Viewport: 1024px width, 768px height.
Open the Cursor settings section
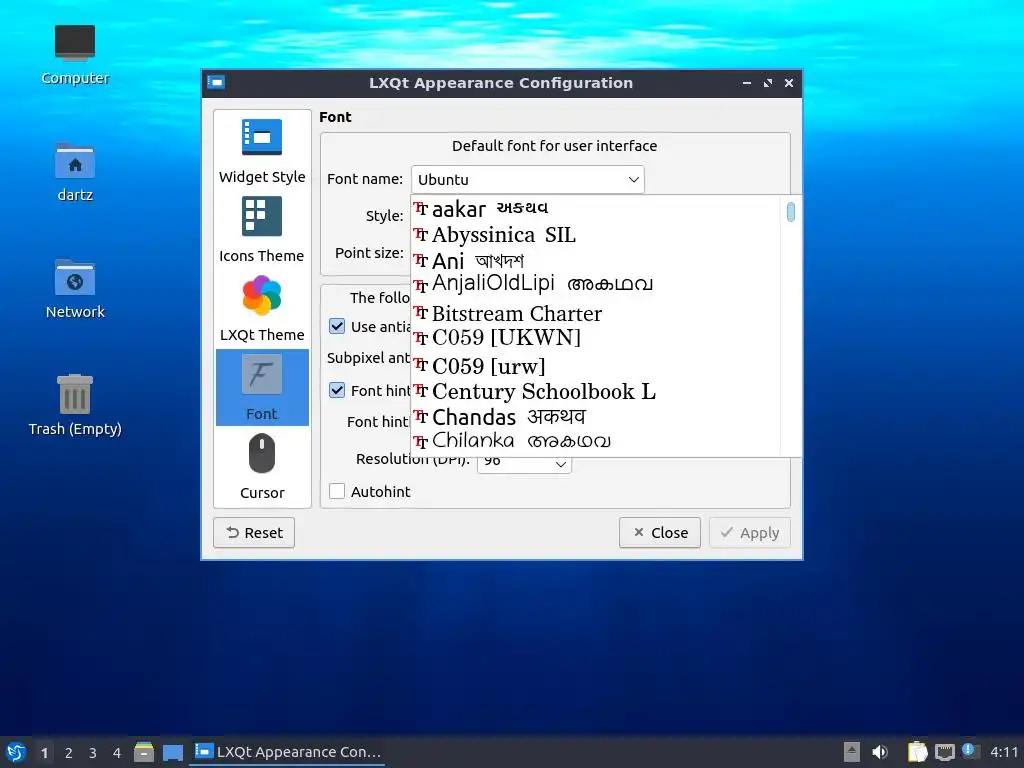(262, 466)
